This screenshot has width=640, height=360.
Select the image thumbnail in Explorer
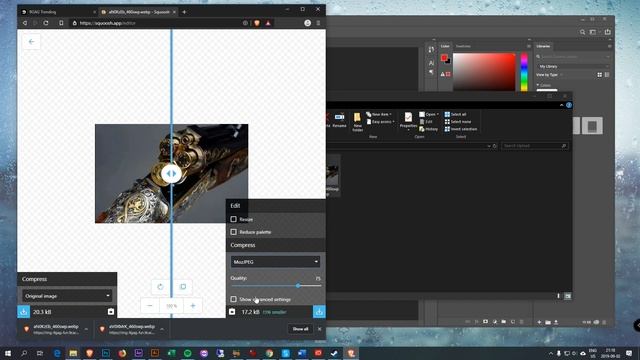pyautogui.click(x=333, y=176)
